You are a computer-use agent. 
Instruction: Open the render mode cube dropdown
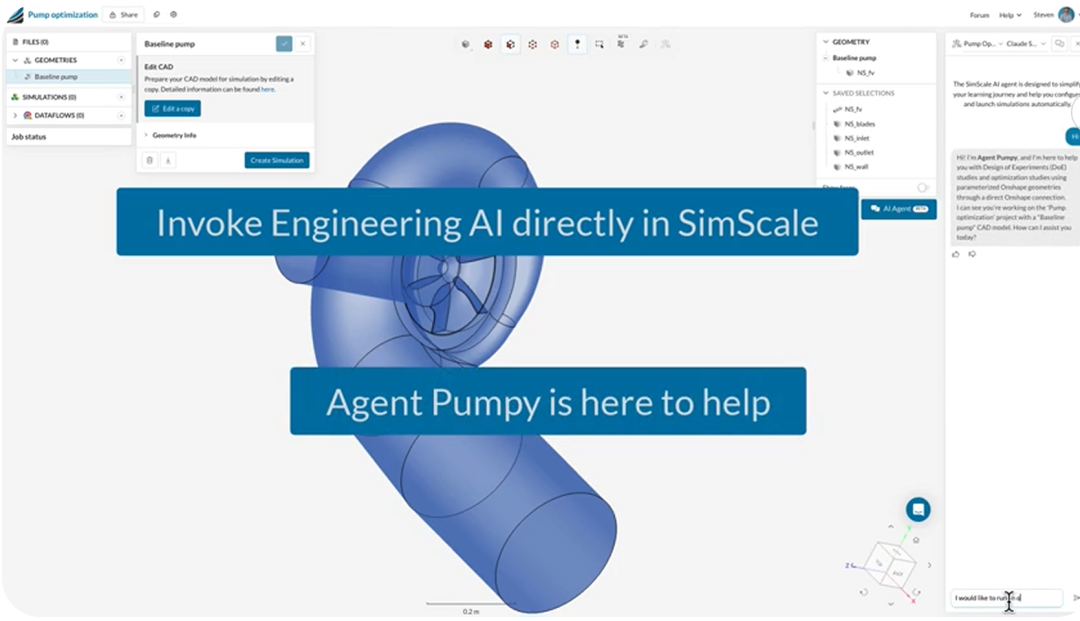[466, 45]
